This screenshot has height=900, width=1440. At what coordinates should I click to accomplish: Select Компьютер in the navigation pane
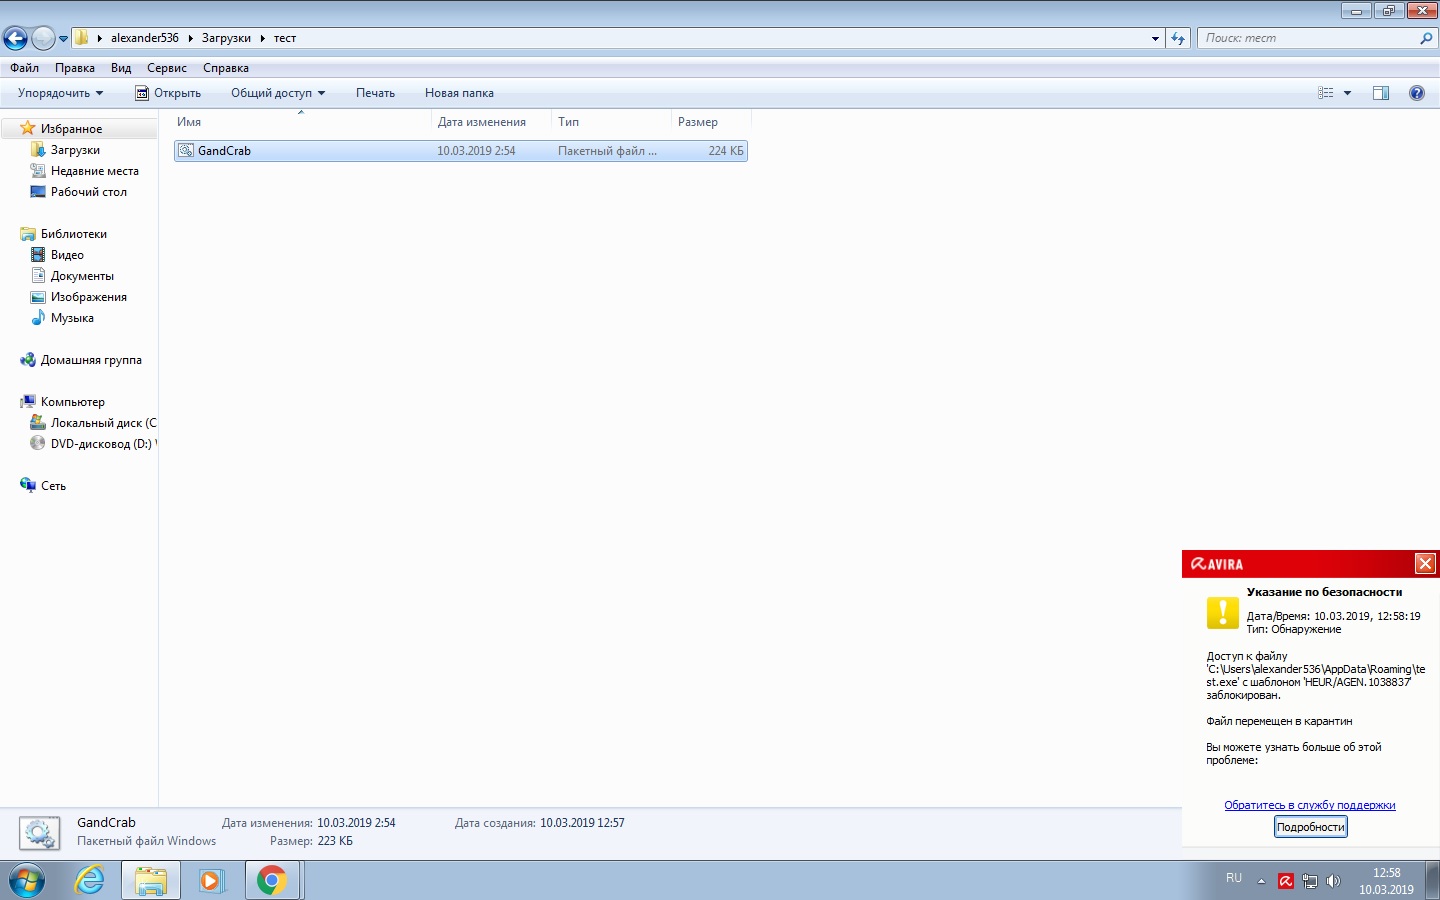[x=72, y=402]
